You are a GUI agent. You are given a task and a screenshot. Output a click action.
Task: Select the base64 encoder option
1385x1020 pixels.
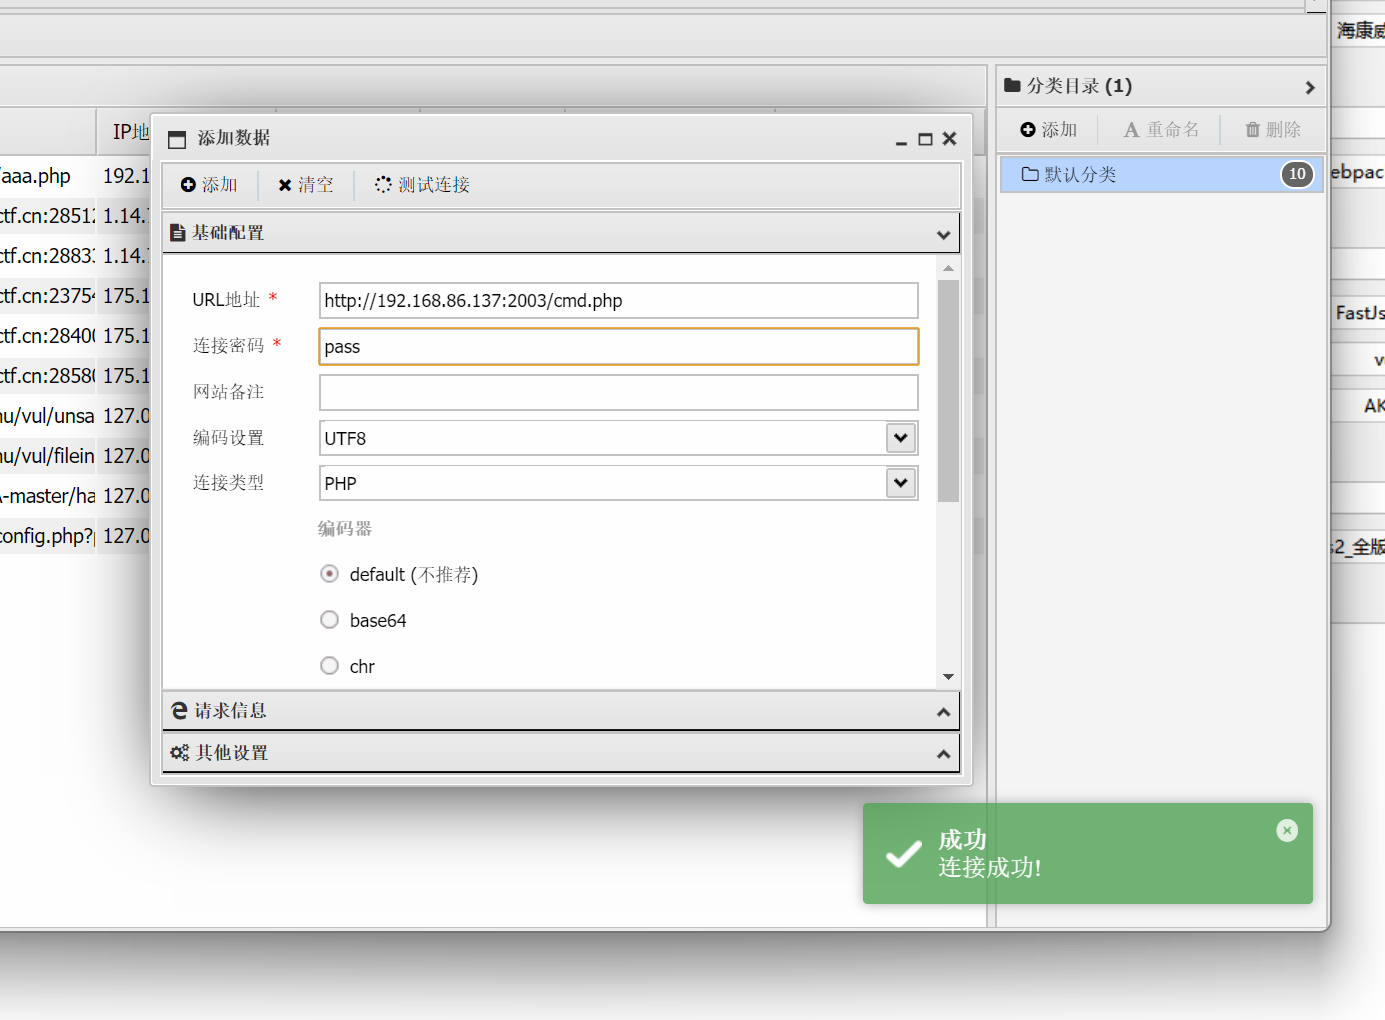pyautogui.click(x=329, y=620)
